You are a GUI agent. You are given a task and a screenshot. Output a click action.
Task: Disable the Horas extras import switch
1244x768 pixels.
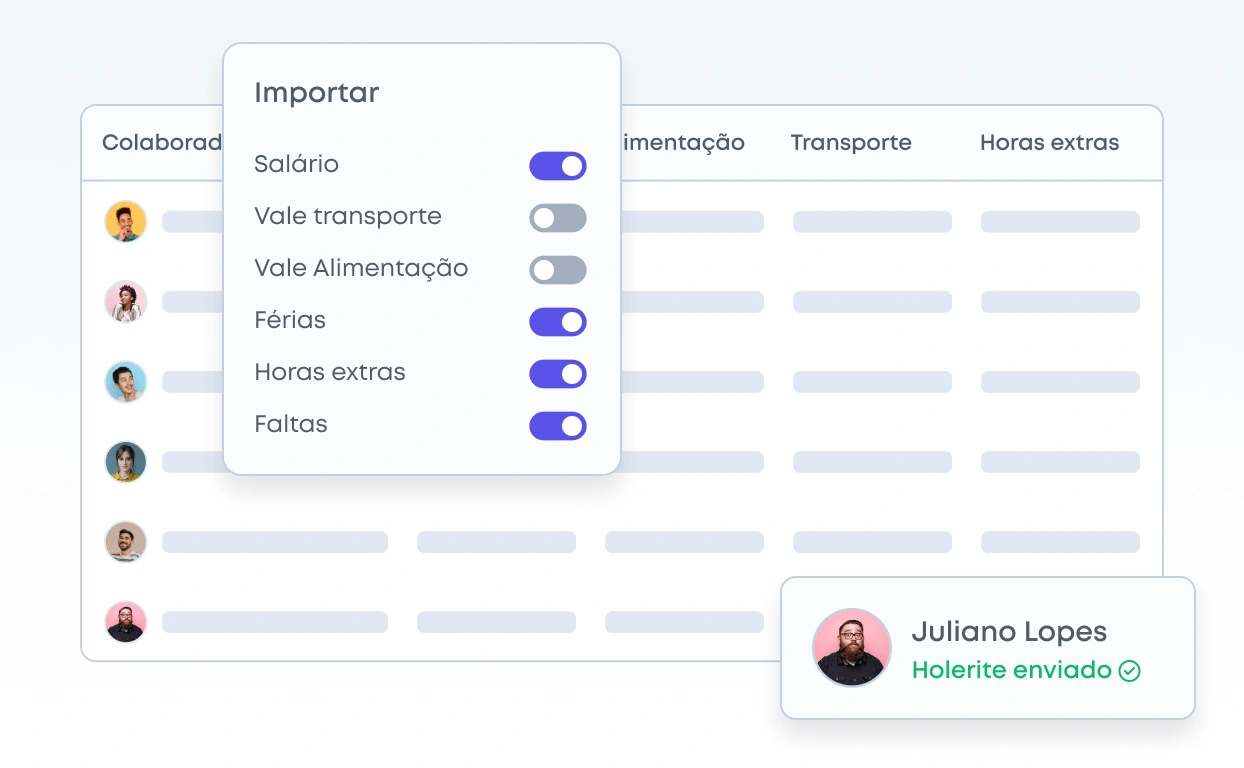click(557, 374)
